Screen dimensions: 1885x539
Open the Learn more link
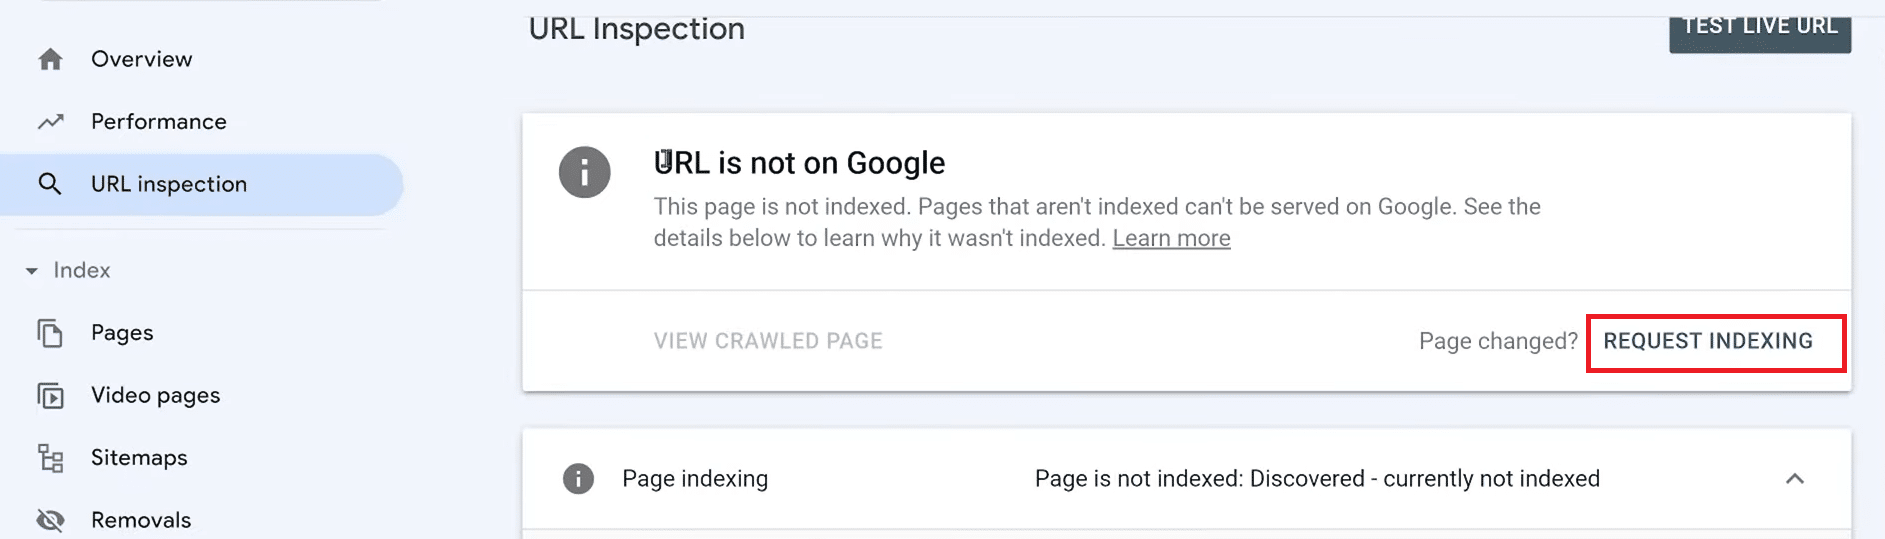click(x=1171, y=239)
